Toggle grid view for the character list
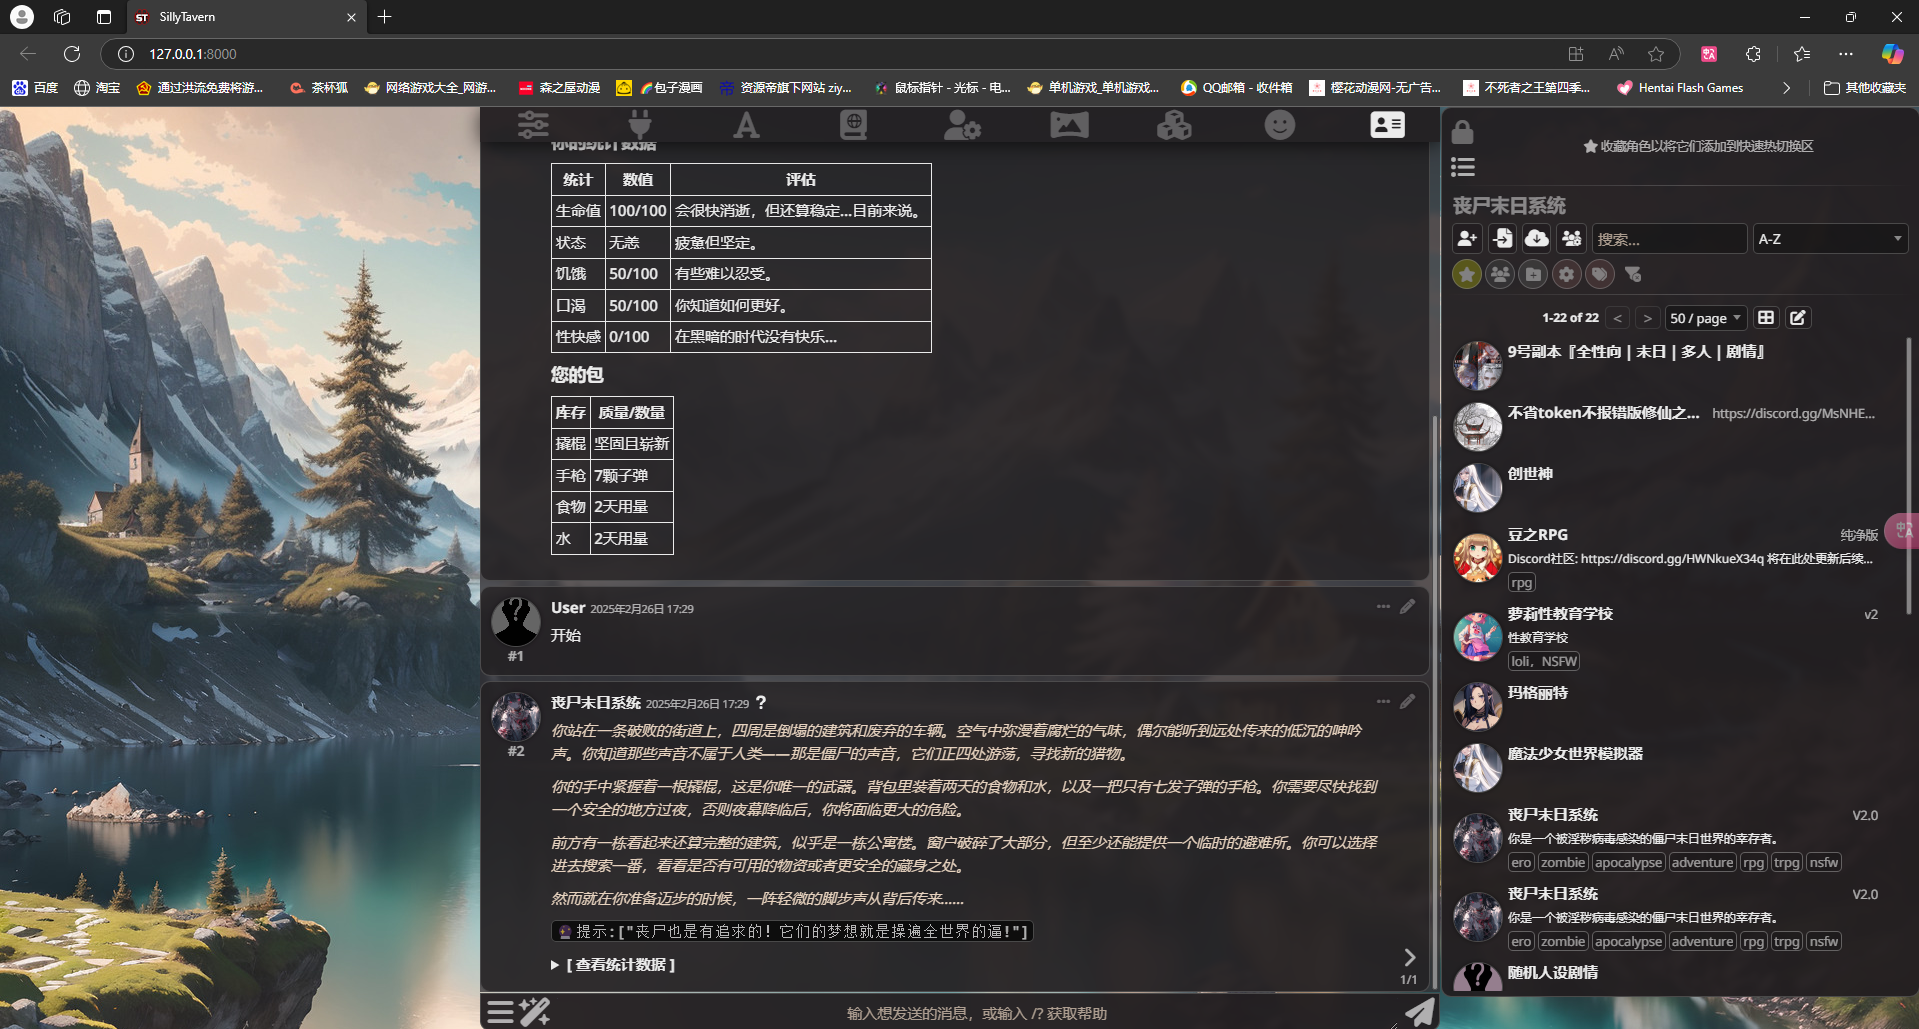Screen dimensions: 1919x1029 (x=1766, y=317)
